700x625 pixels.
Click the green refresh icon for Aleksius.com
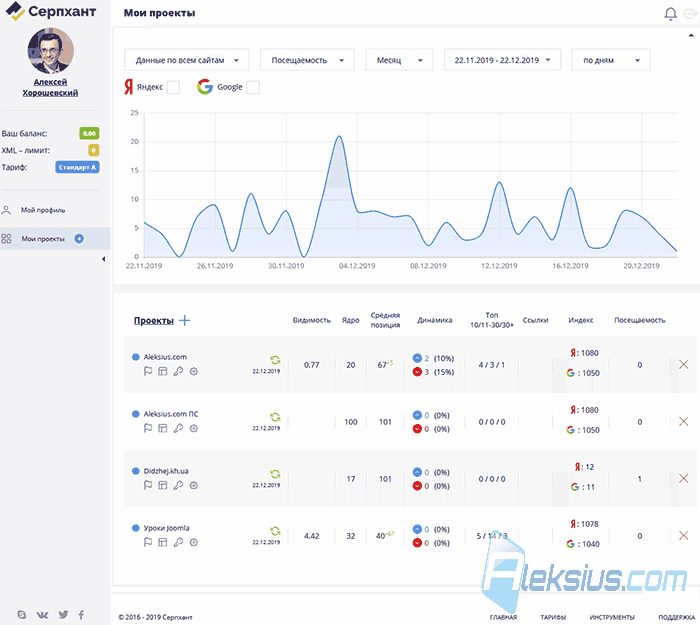(x=275, y=360)
